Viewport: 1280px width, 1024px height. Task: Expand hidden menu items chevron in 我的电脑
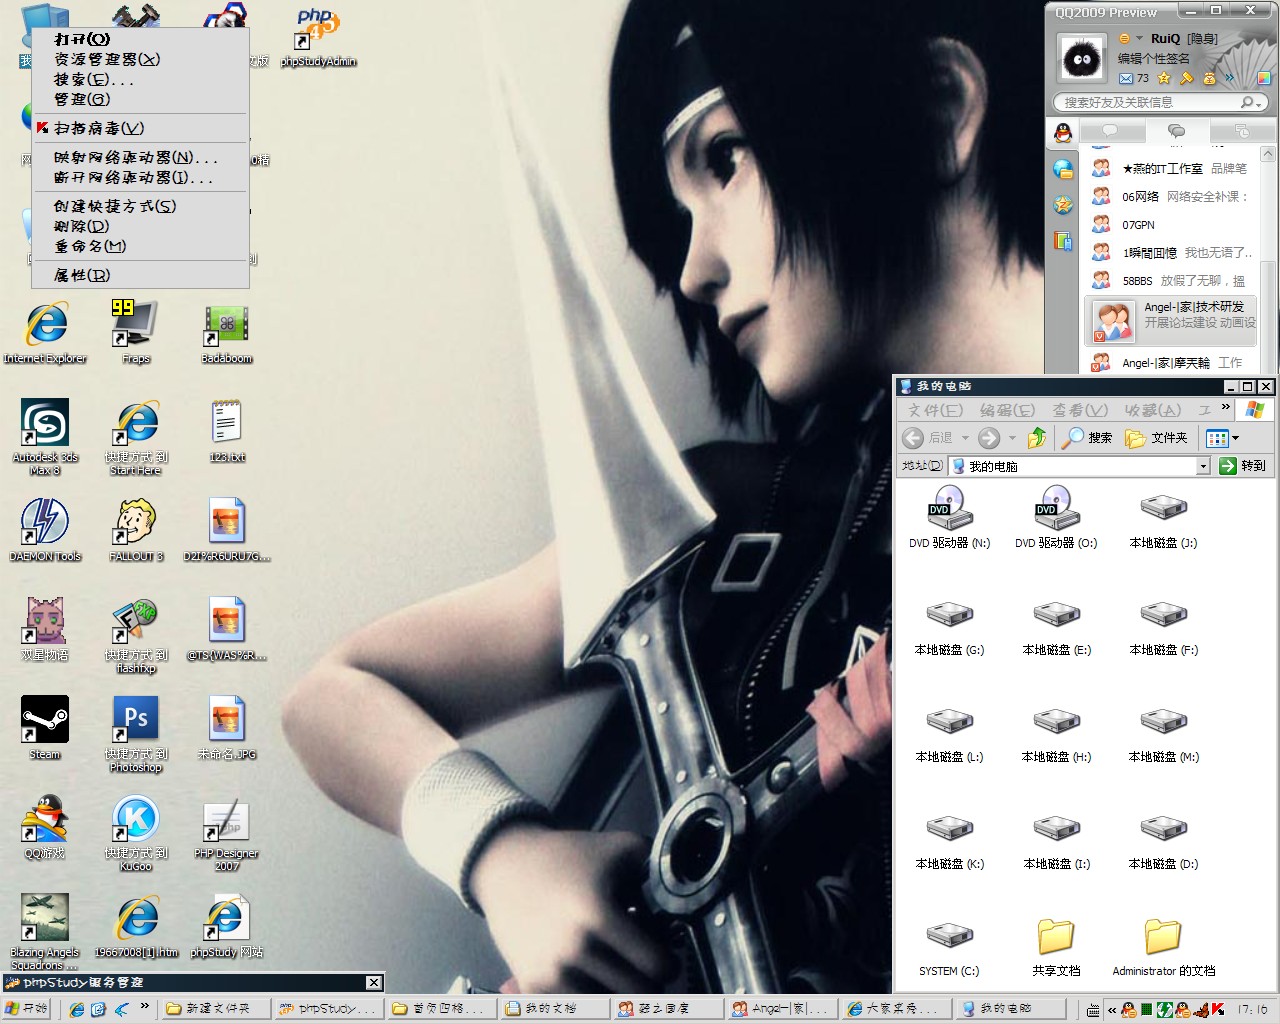[1226, 408]
